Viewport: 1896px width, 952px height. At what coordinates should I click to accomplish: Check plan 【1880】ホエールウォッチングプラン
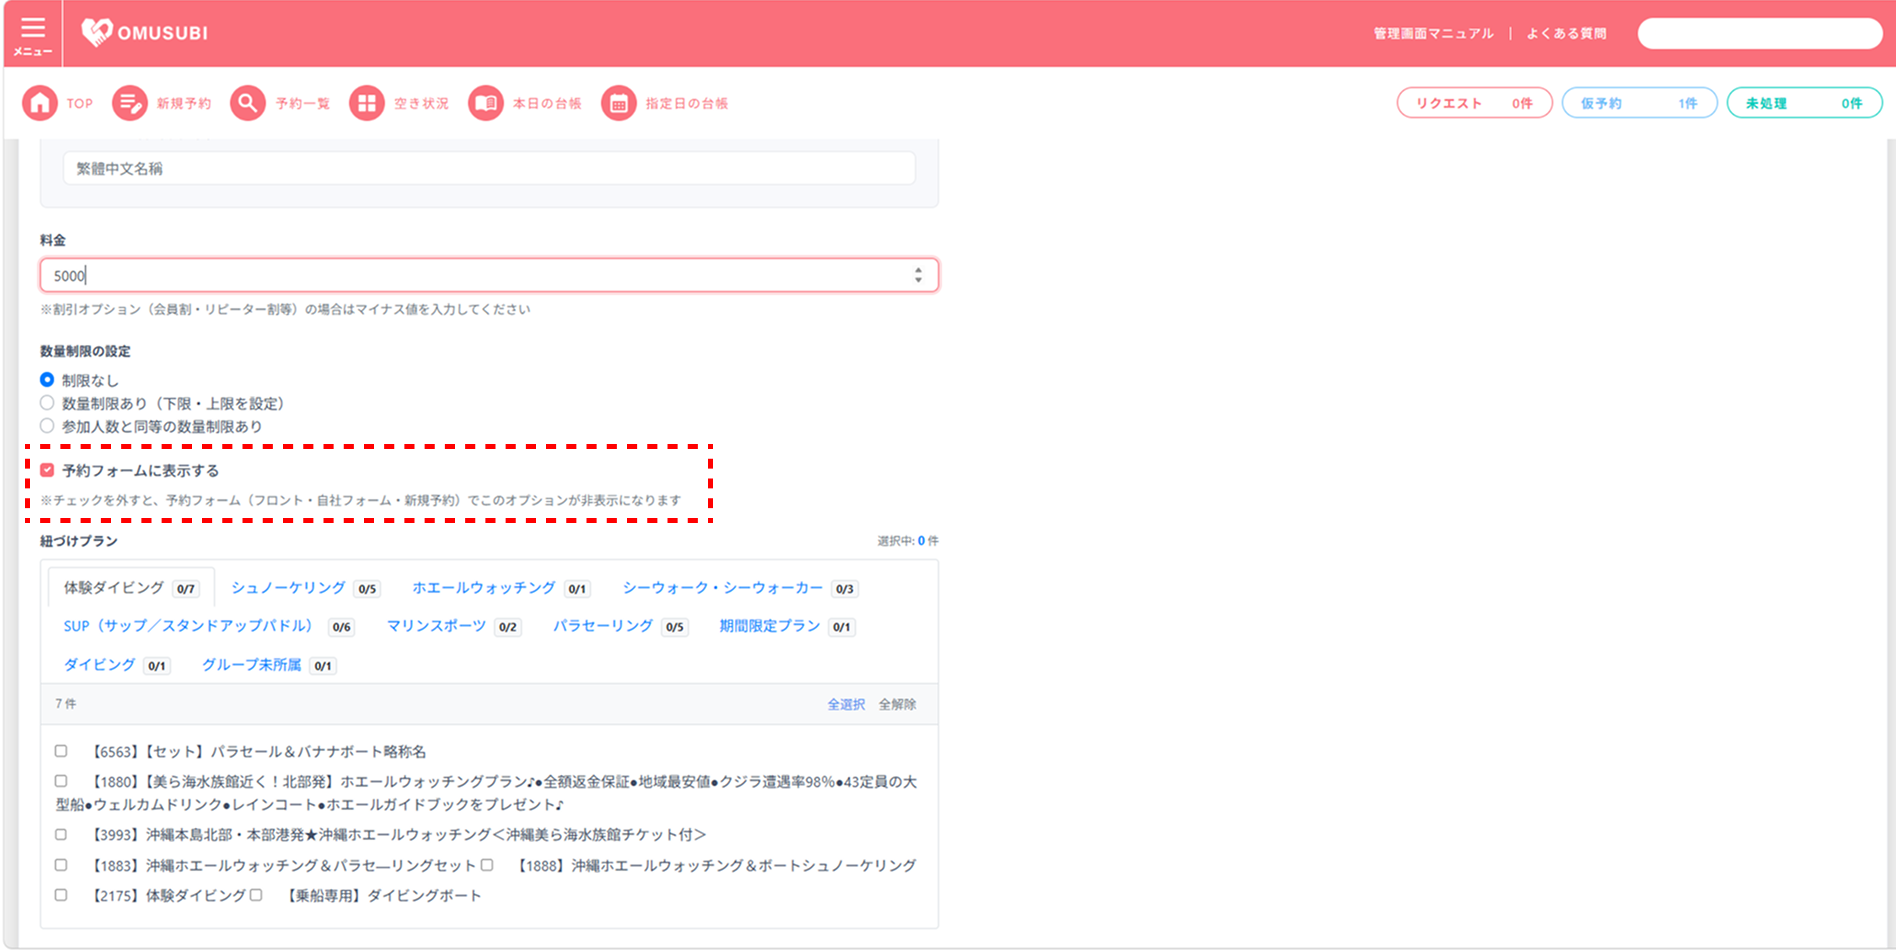click(x=61, y=781)
